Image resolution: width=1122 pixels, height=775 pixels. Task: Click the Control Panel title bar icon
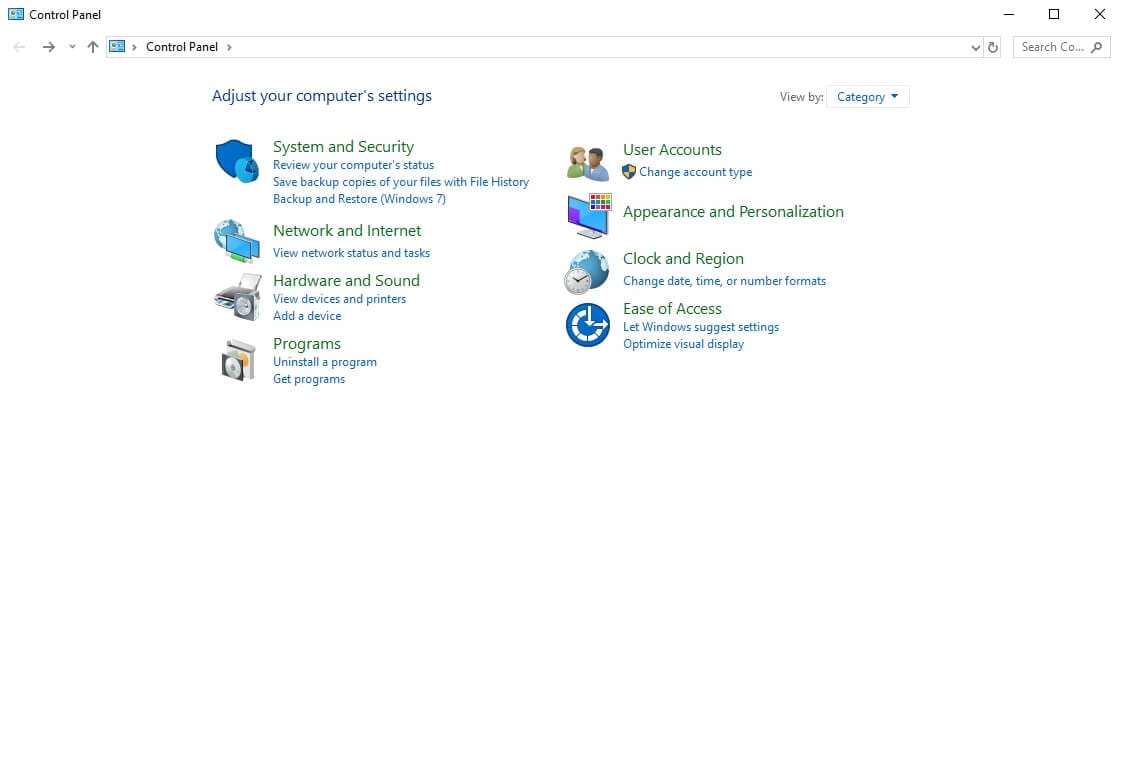[x=16, y=14]
